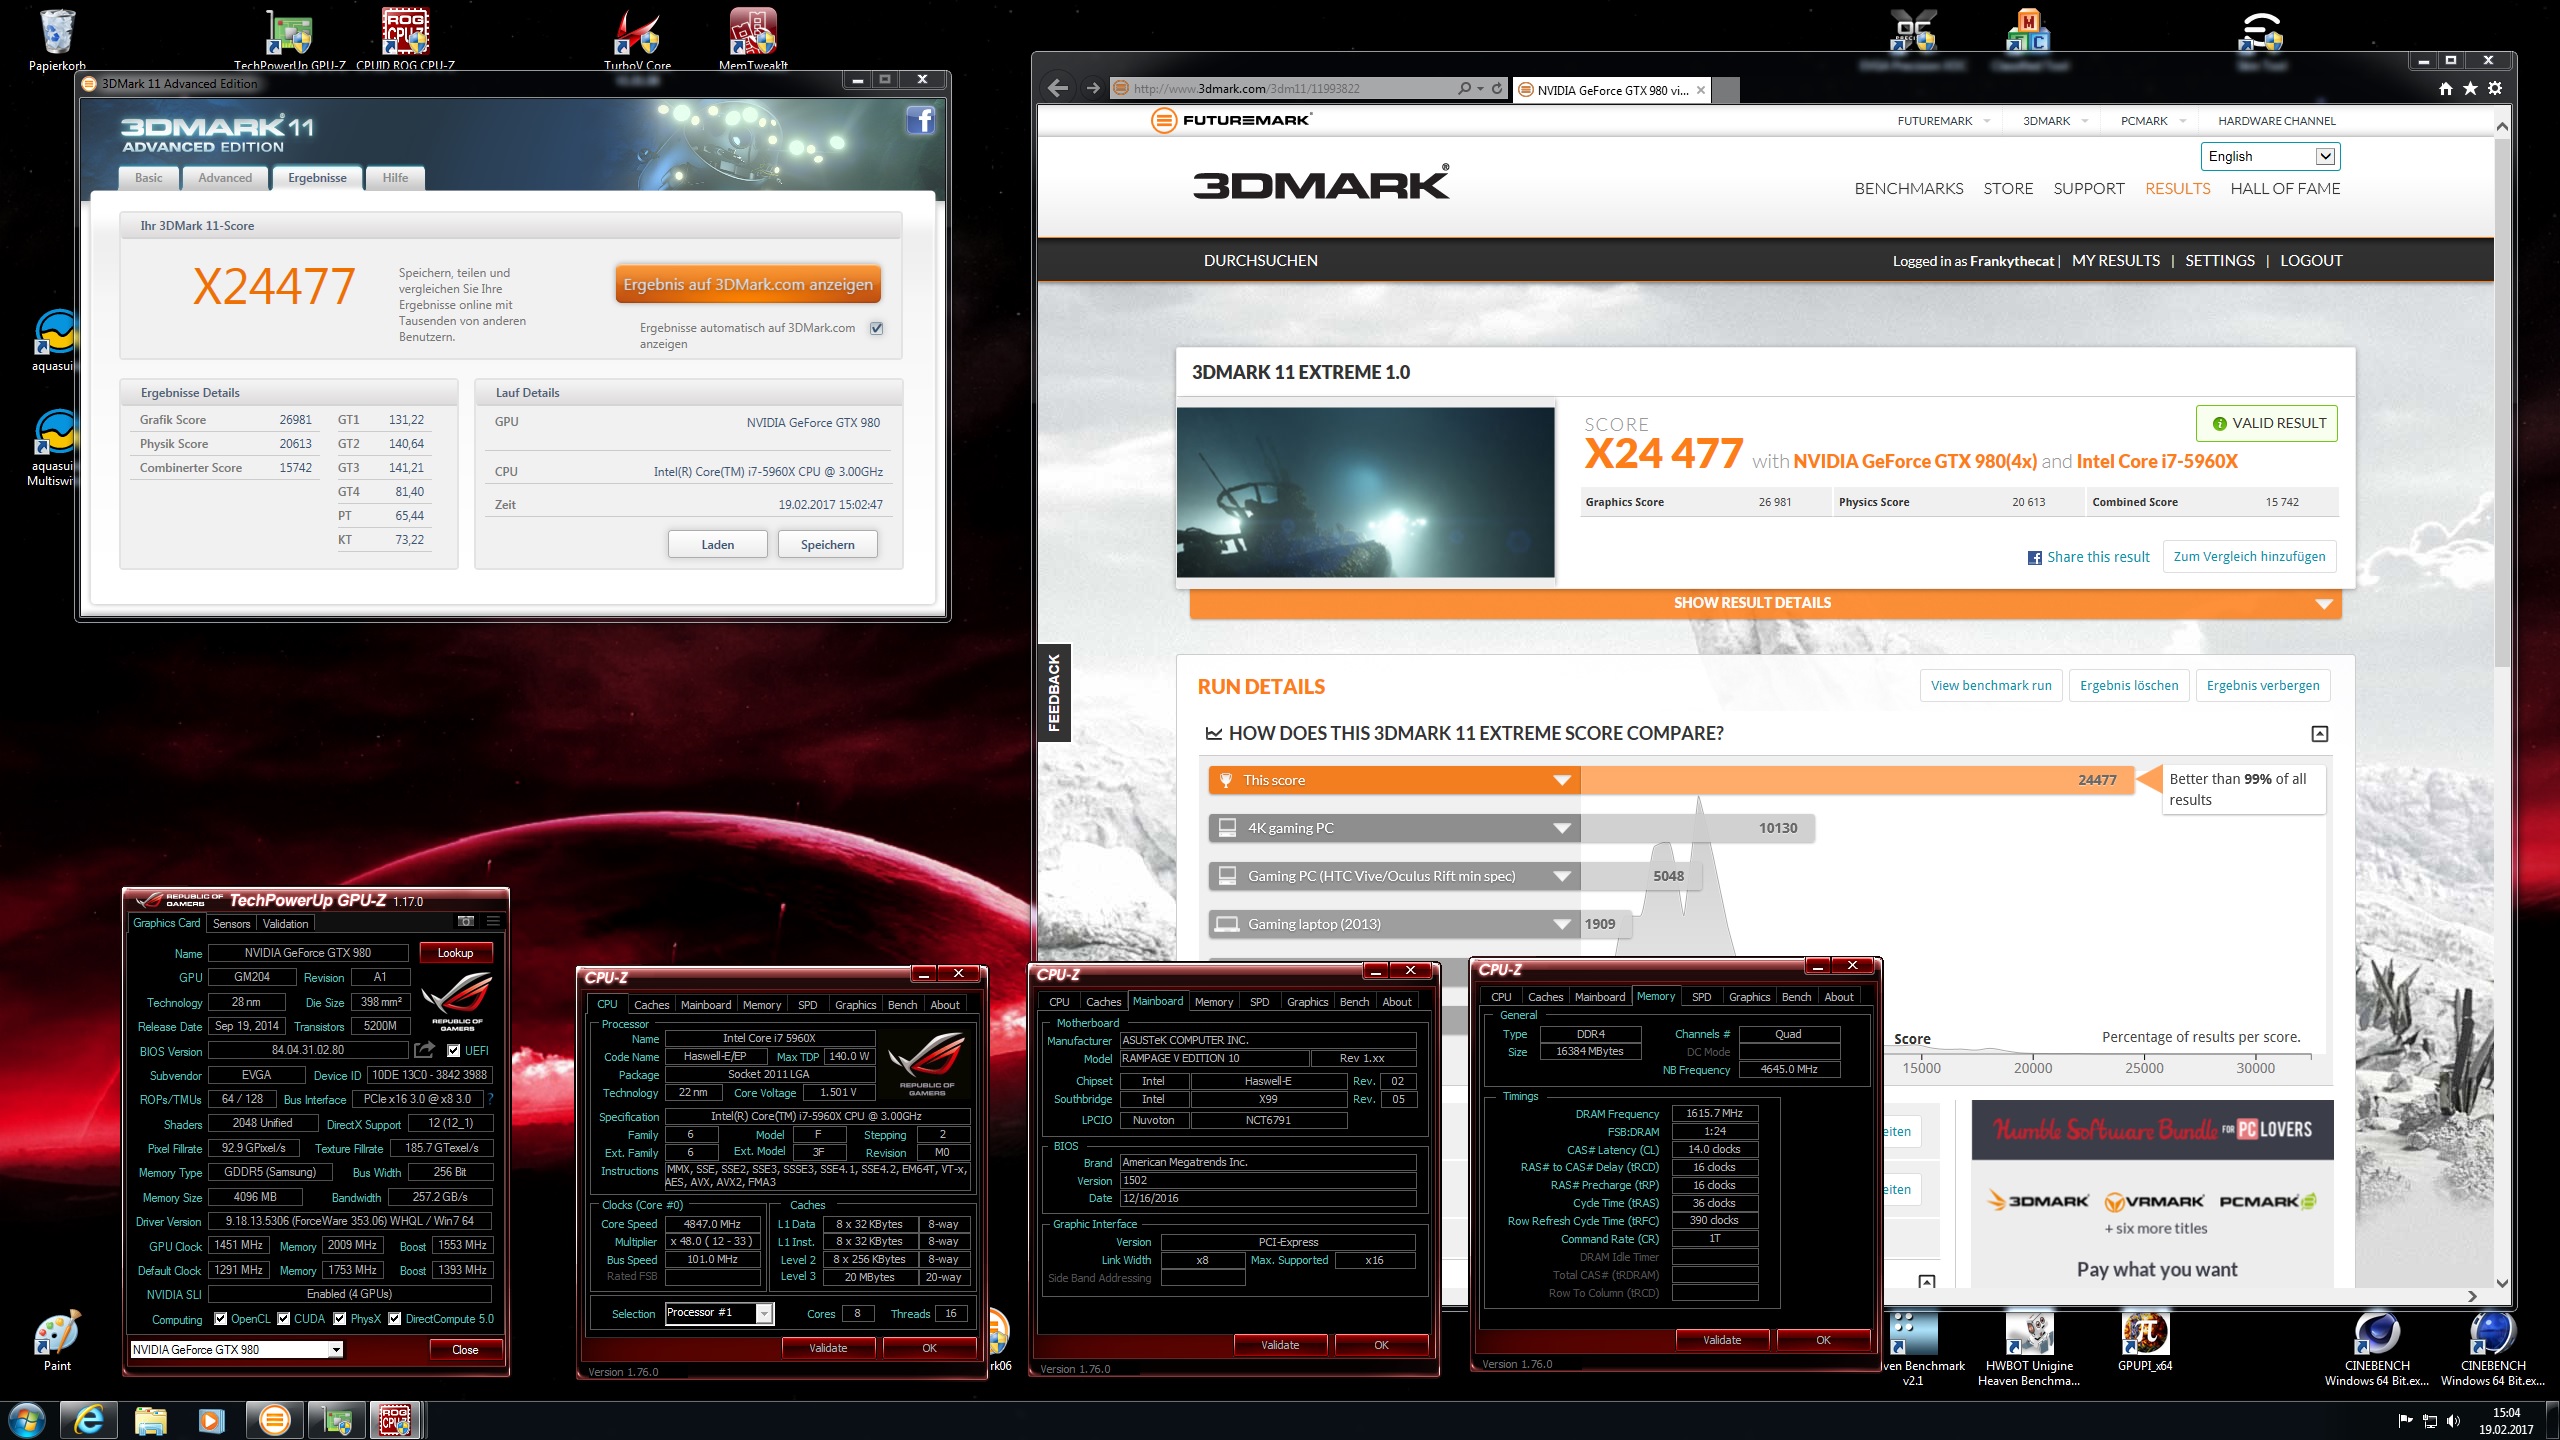Open Paint desktop shortcut
Viewport: 2560px width, 1440px height.
pos(57,1342)
